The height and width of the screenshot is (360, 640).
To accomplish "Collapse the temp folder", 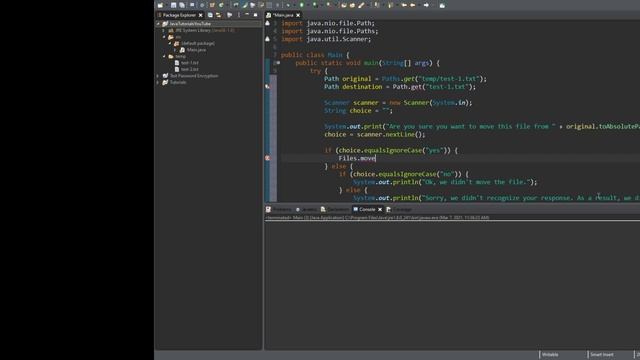I will [164, 56].
